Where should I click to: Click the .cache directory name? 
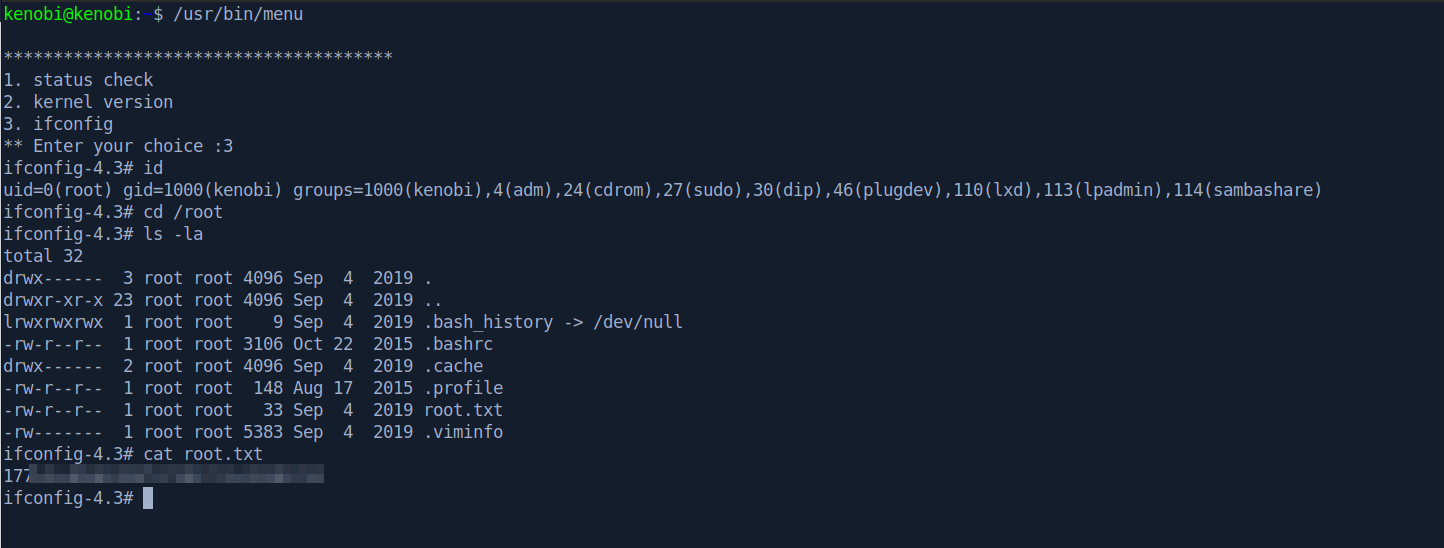point(452,366)
